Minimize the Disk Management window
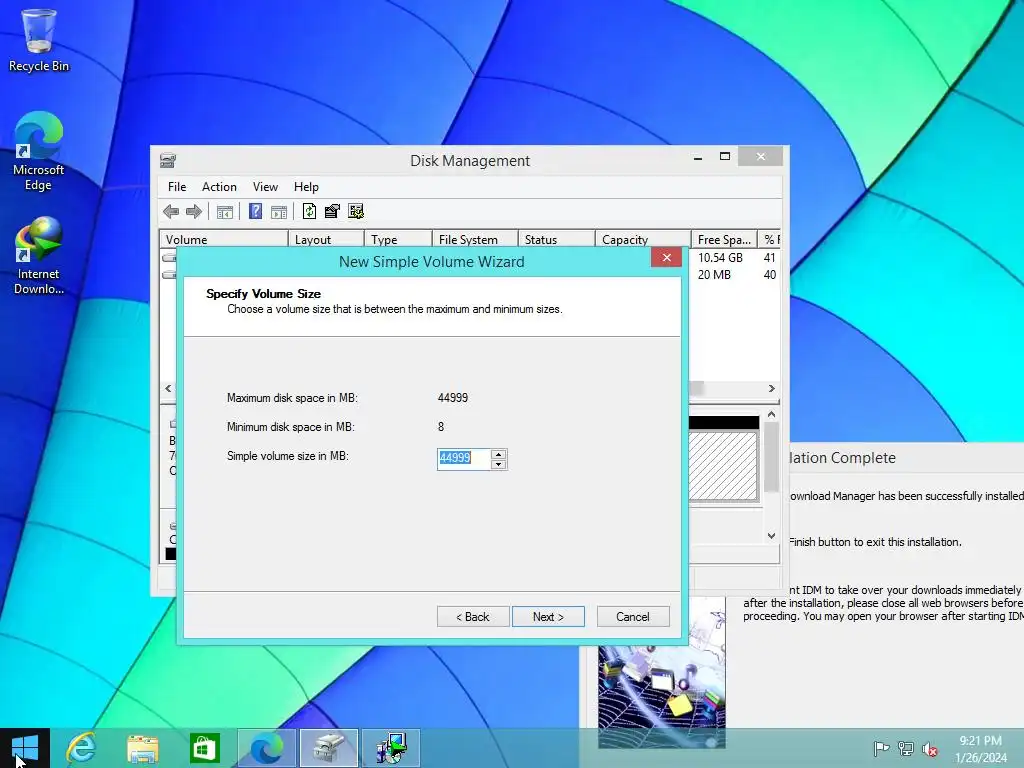 point(698,156)
